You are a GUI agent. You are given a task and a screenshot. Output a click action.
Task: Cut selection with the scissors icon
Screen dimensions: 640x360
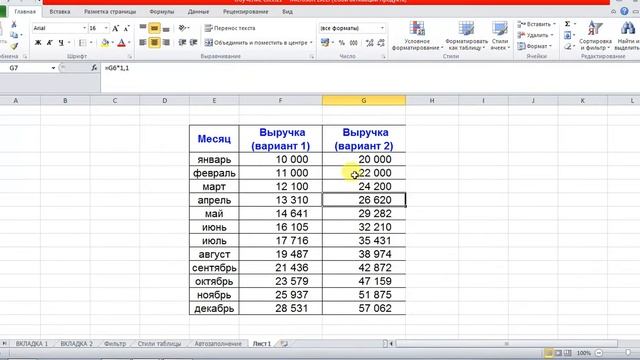[x=14, y=25]
